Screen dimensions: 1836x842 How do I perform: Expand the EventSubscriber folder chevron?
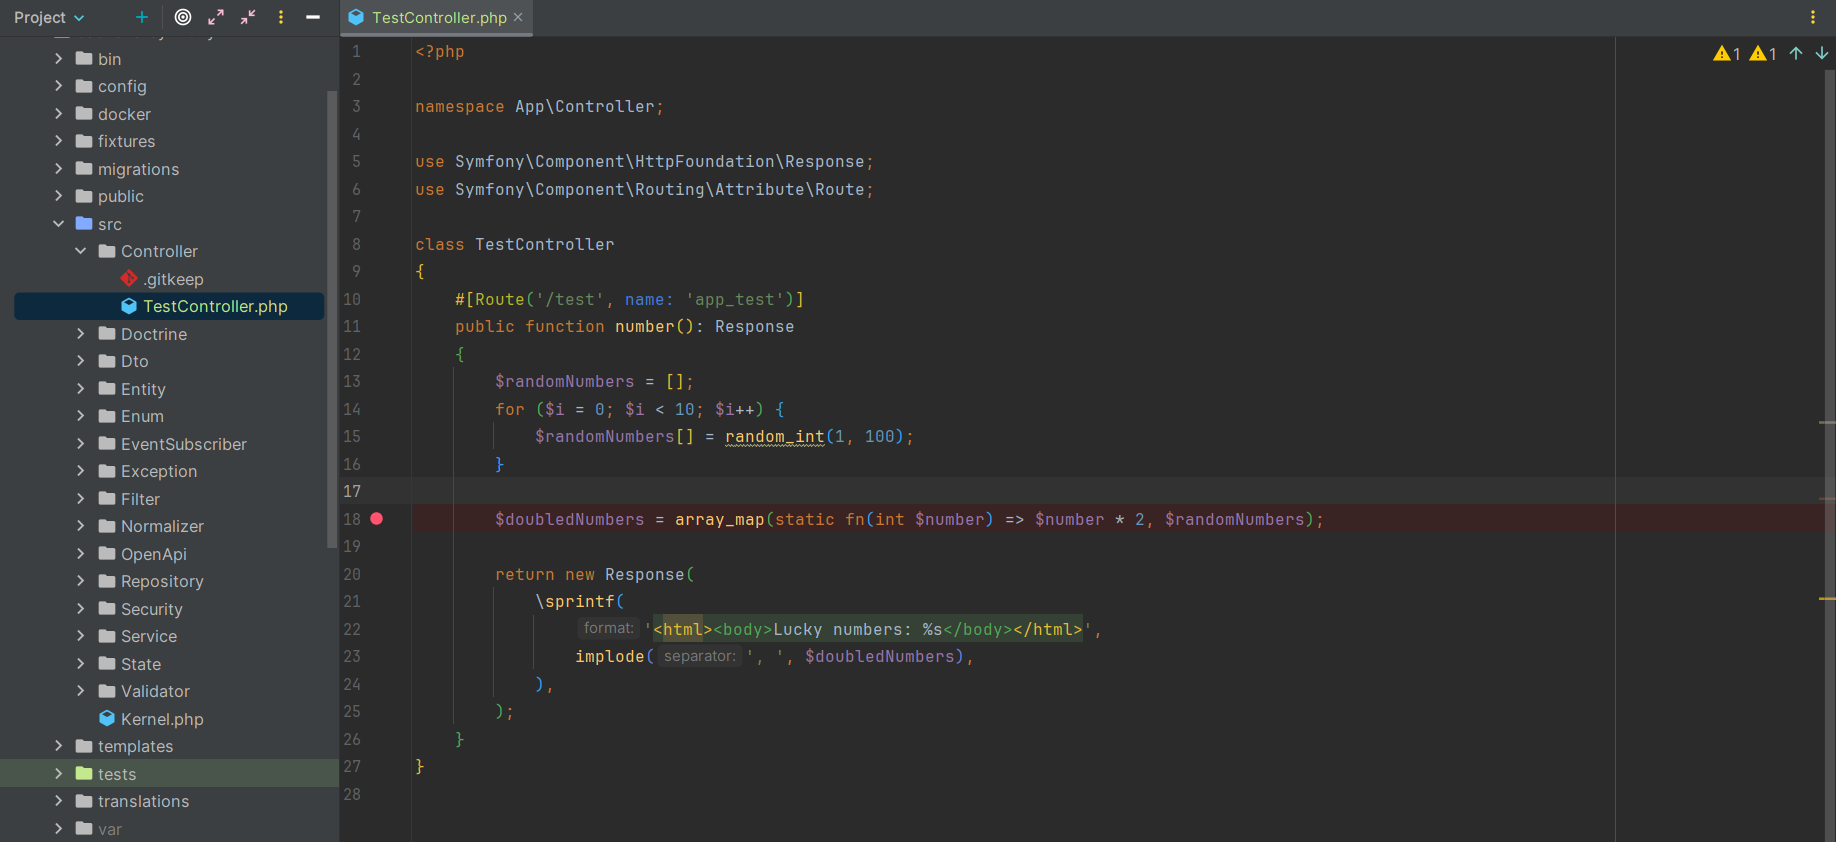pyautogui.click(x=81, y=444)
